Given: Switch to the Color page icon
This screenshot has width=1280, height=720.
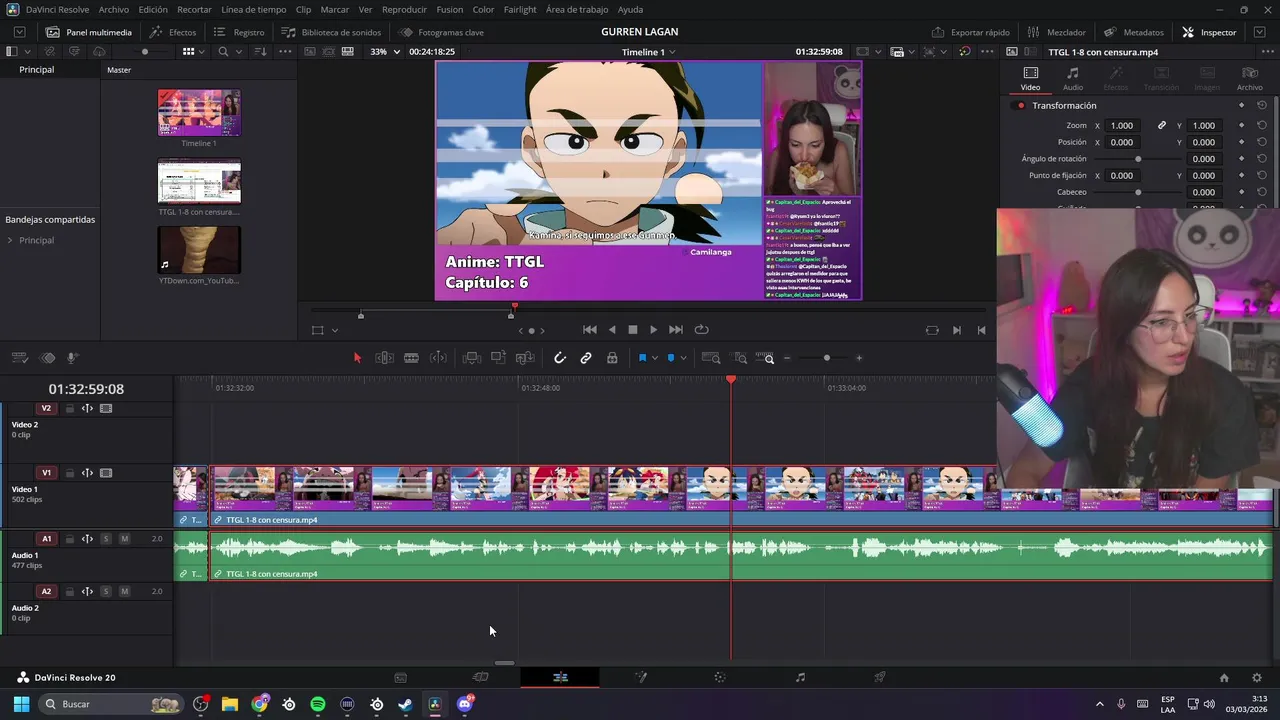Looking at the screenshot, I should pyautogui.click(x=719, y=677).
